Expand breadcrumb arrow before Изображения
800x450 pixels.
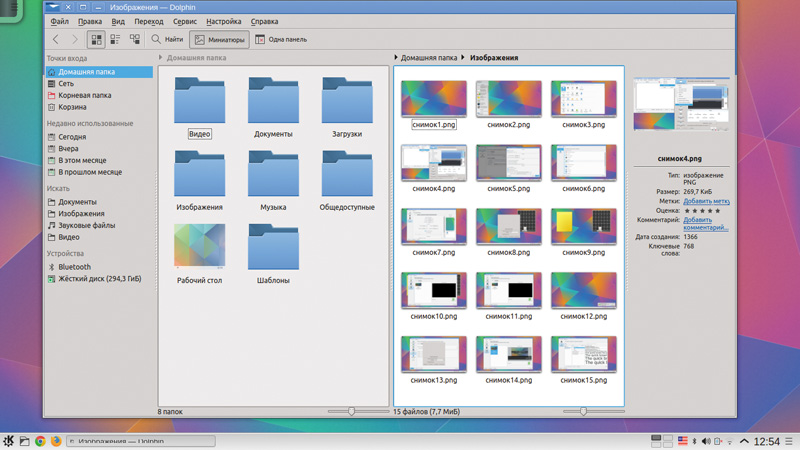coord(463,58)
